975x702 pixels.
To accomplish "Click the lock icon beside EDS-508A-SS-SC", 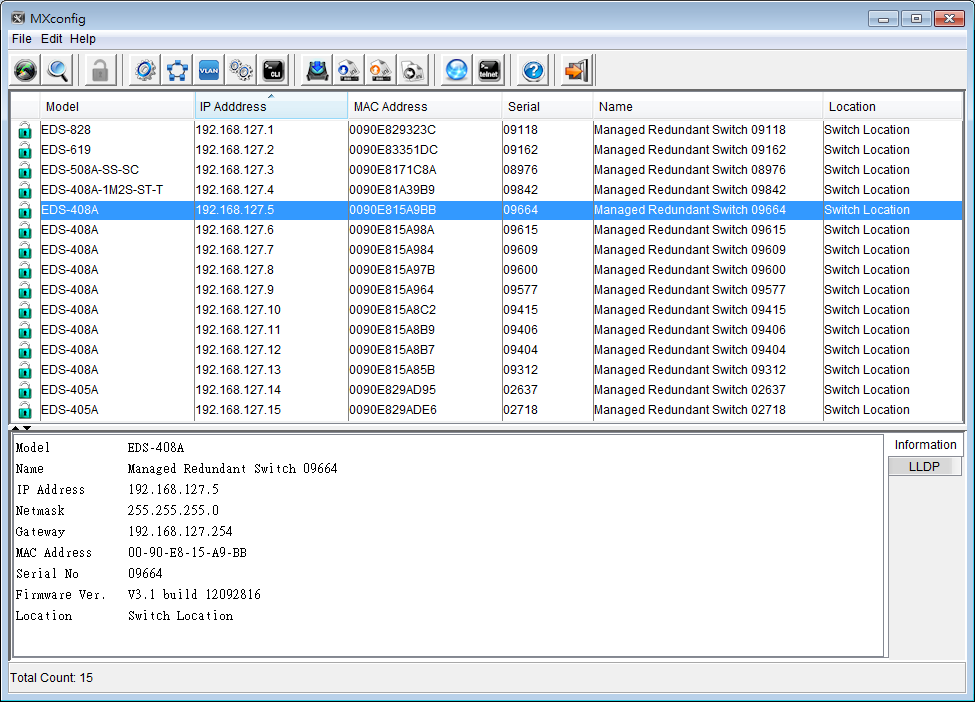I will 25,170.
